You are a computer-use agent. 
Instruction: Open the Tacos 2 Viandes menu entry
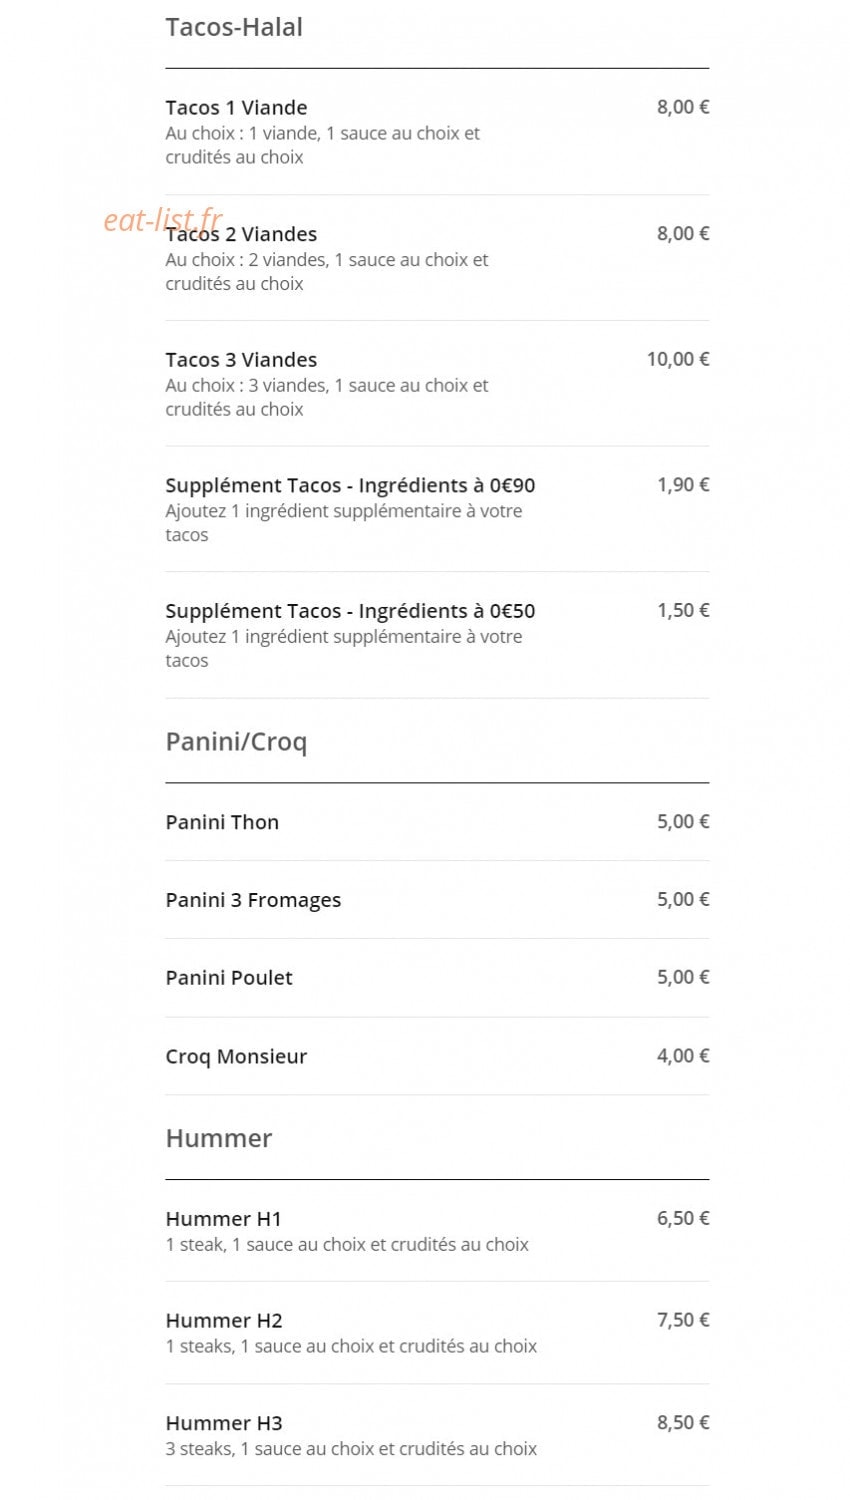(x=437, y=258)
